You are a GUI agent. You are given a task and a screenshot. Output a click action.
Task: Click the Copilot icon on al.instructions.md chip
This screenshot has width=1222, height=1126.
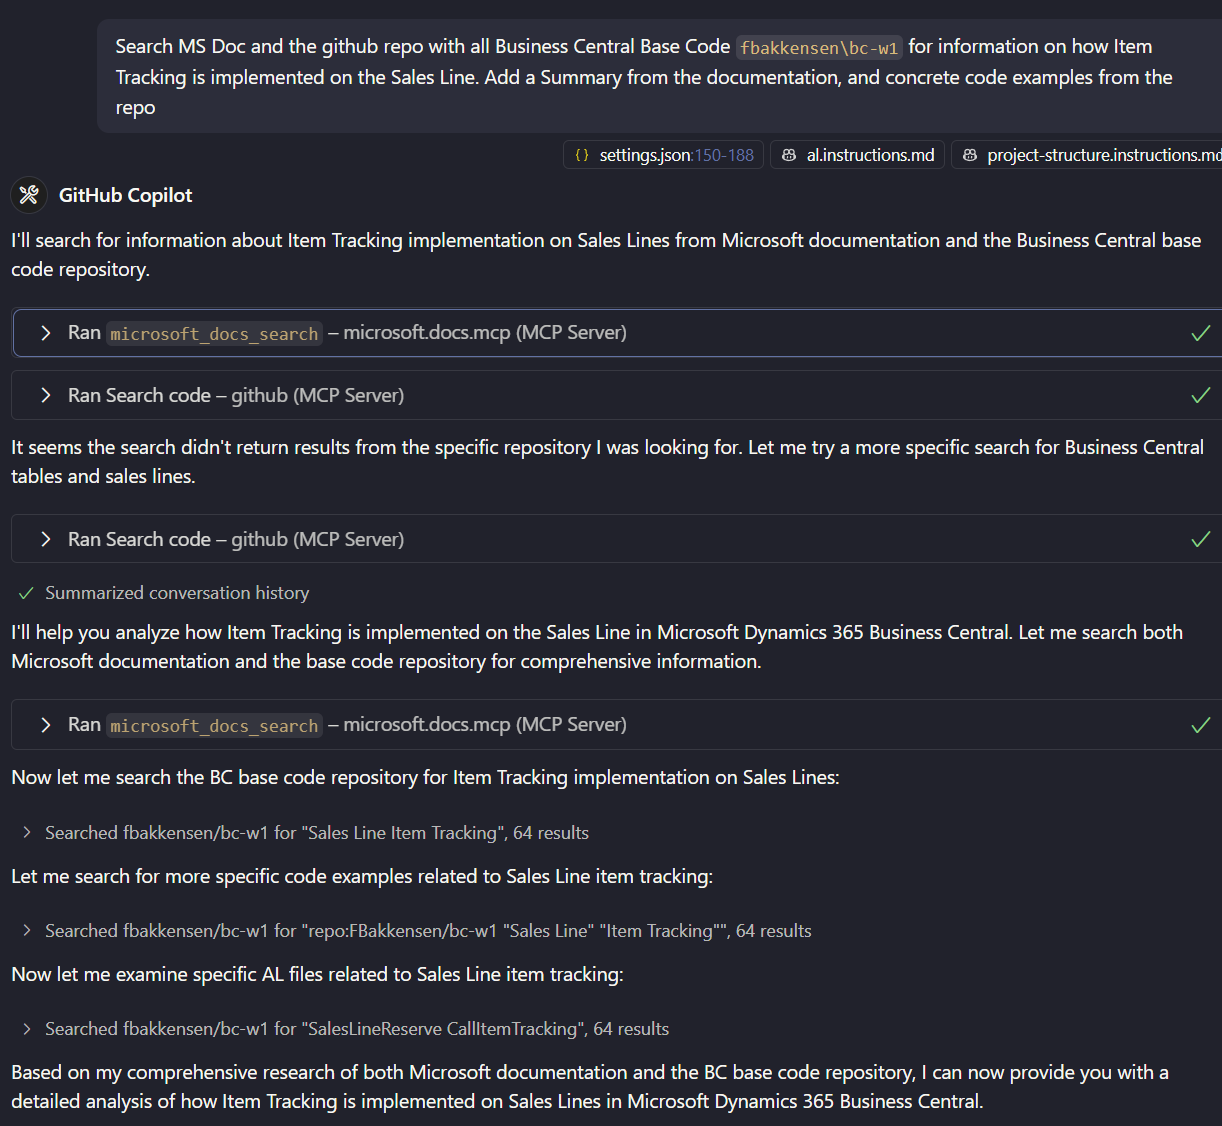(789, 155)
